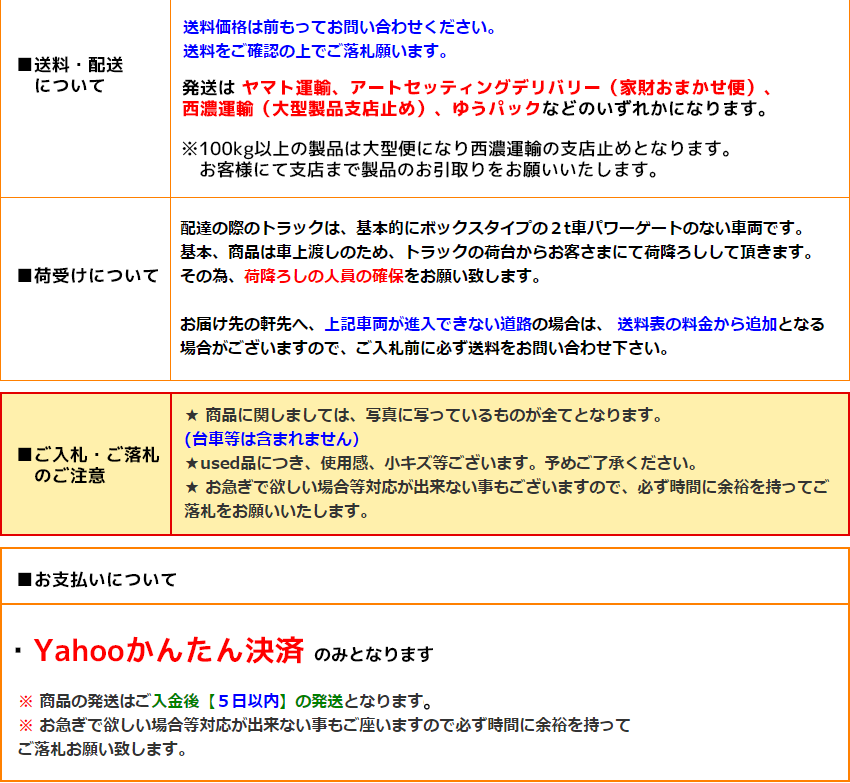Click the ご入札・ご落札のご注意 heading
Screen dimensions: 850x783
88,465
